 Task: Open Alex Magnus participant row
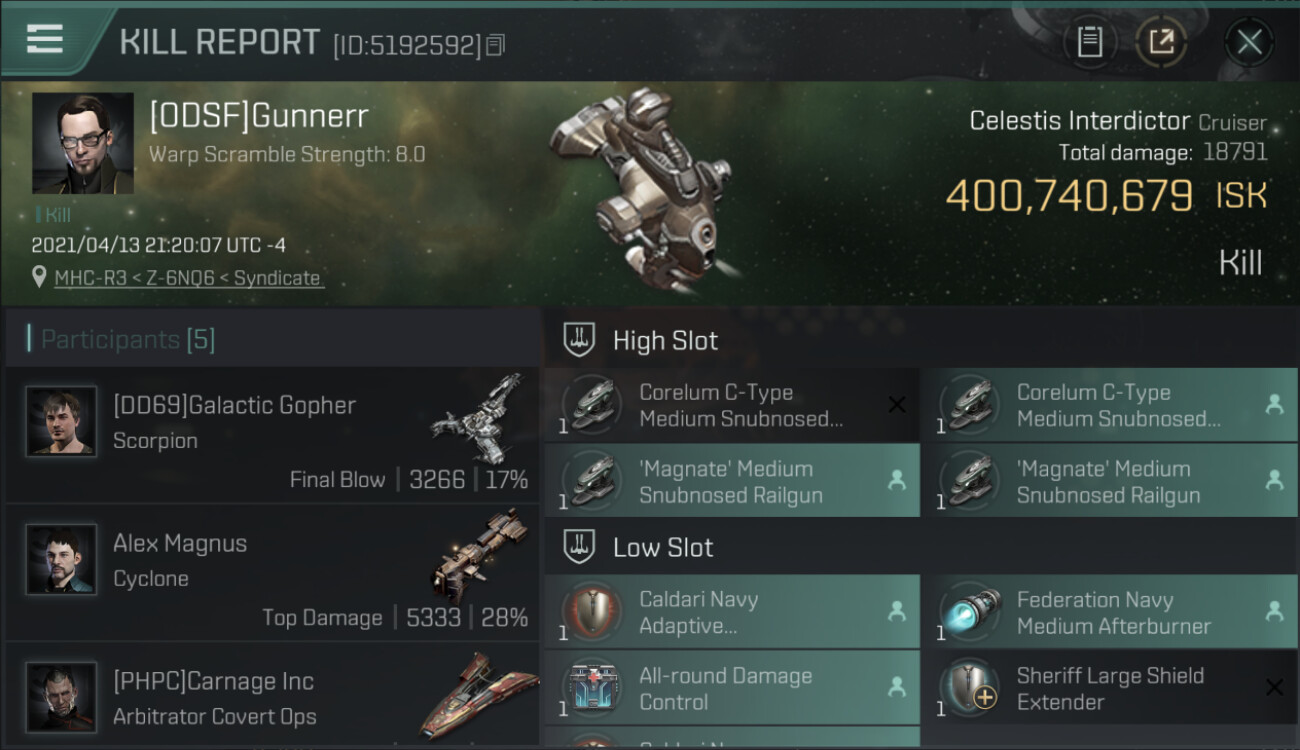click(272, 573)
